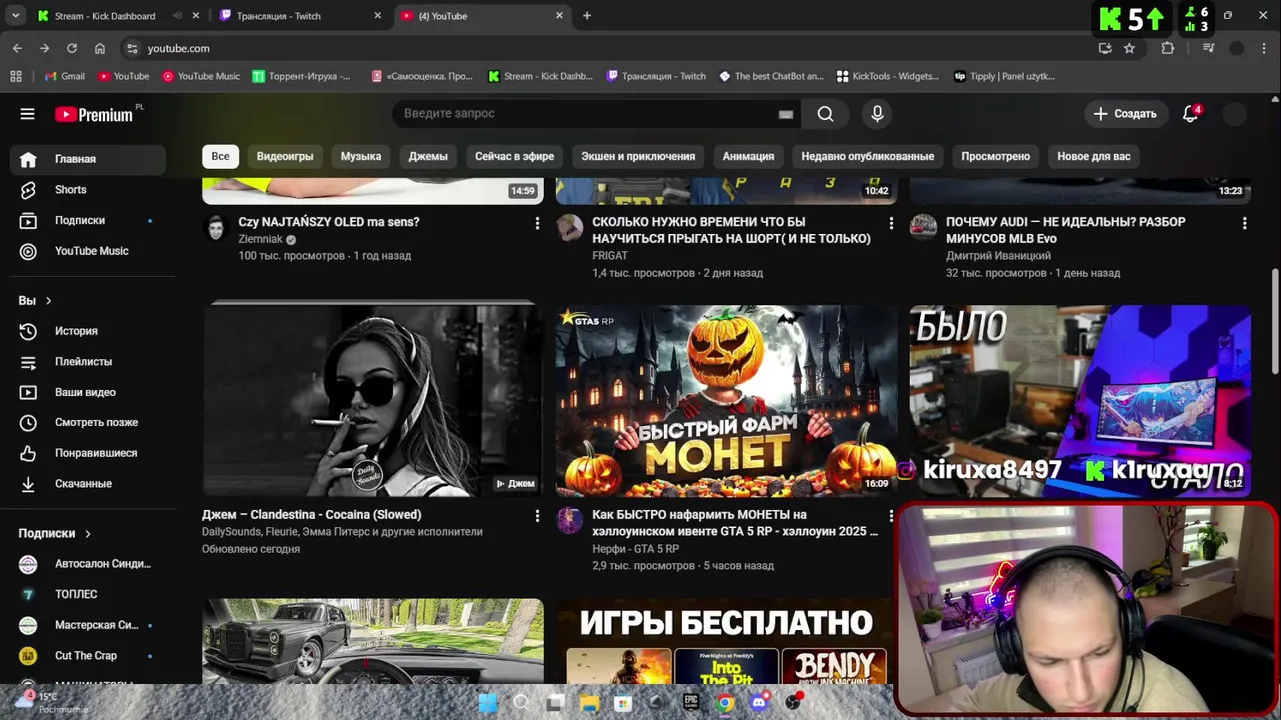
Task: Open the YouTube hamburger guide menu
Action: (x=27, y=114)
